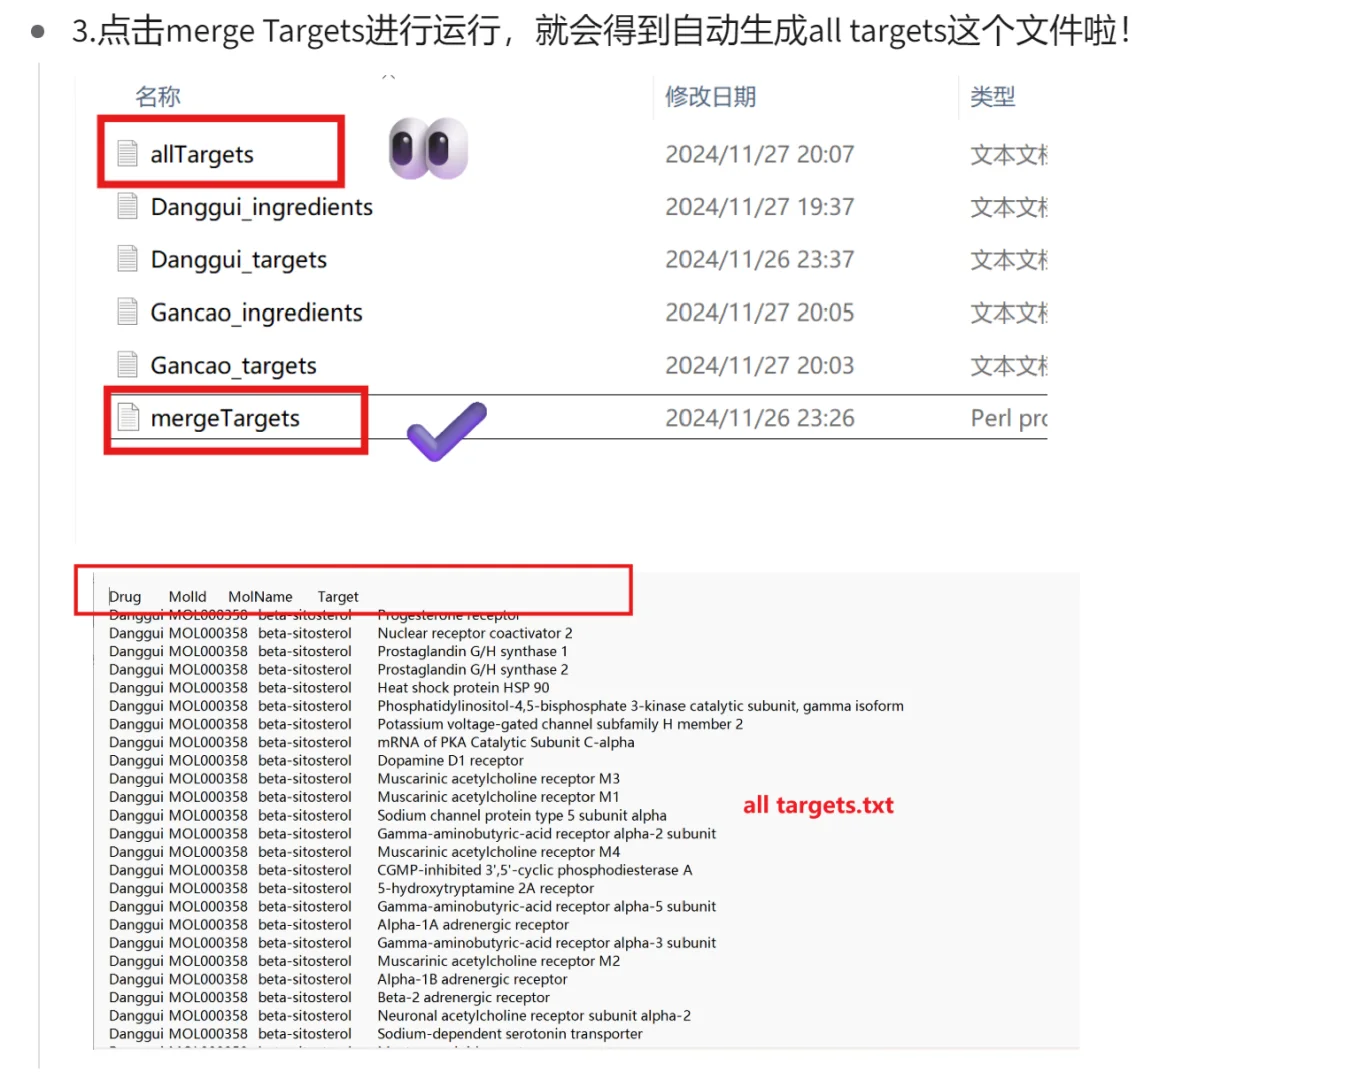Screen dimensions: 1360x1080
Task: Click the red 'all targets.txt' label
Action: tap(818, 805)
